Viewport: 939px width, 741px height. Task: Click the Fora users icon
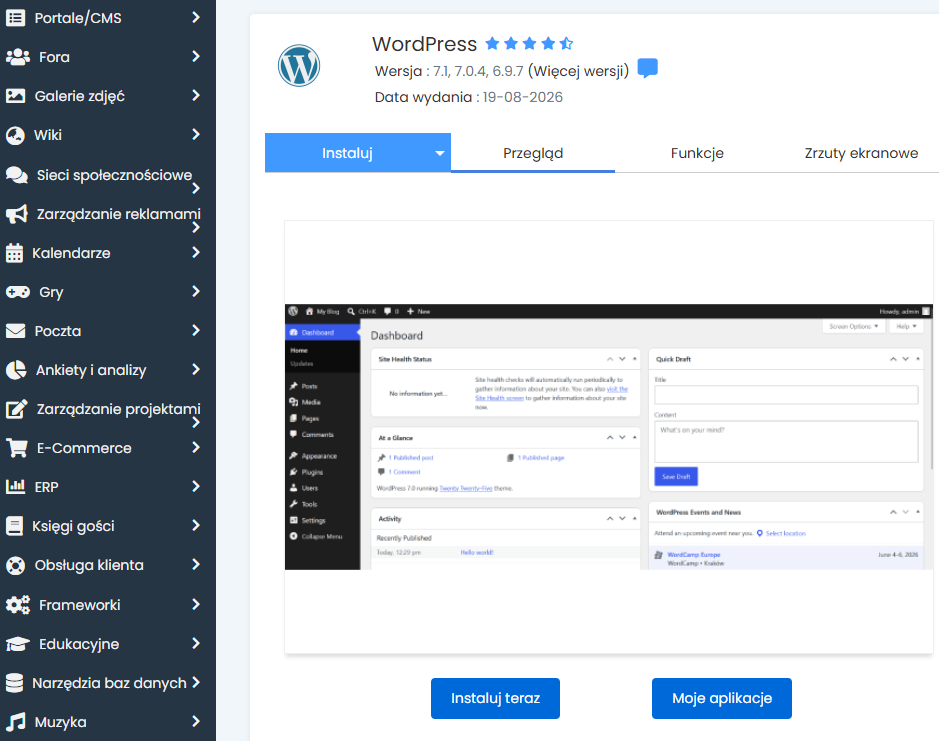click(17, 57)
